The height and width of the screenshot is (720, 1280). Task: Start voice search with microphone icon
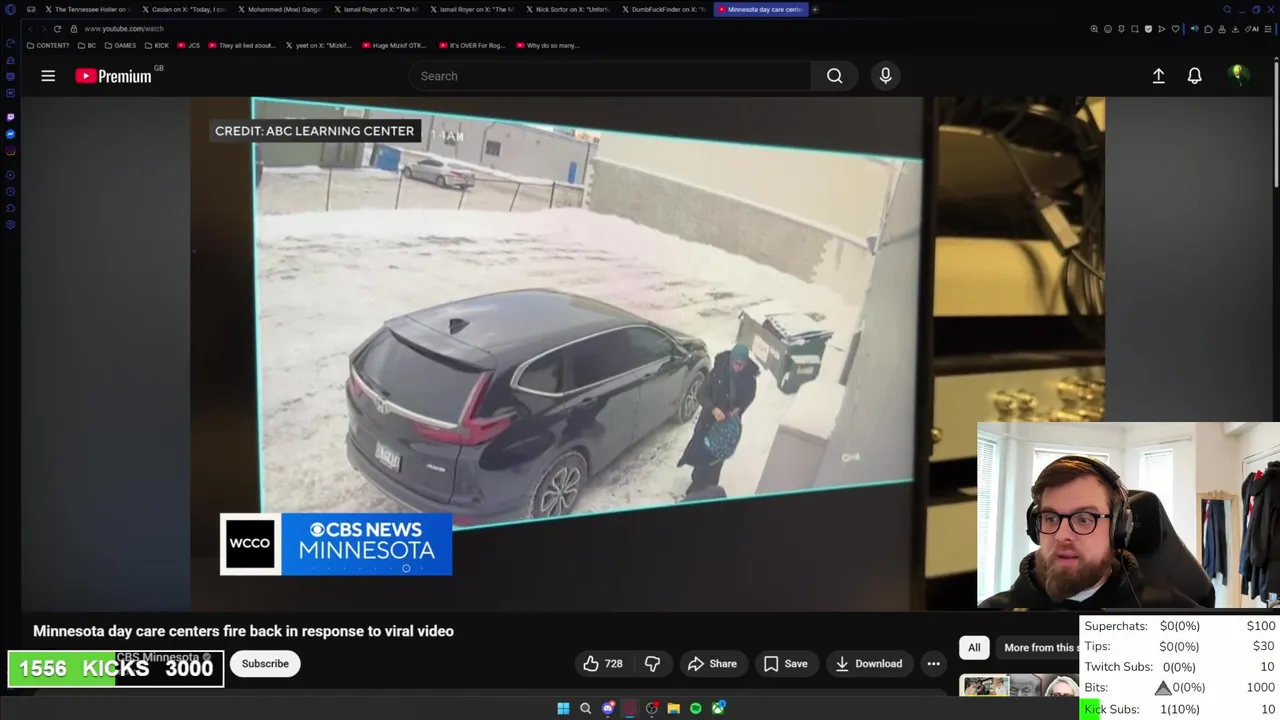(885, 76)
